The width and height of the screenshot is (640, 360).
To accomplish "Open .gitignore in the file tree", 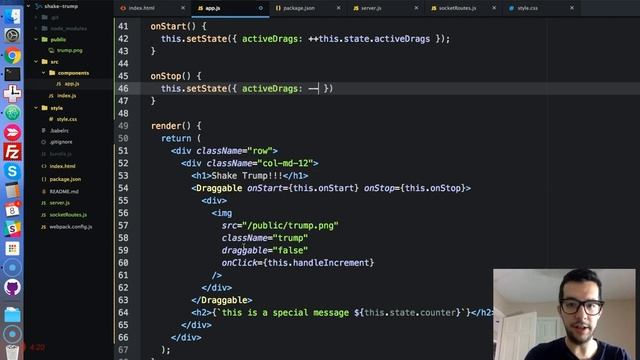I will click(61, 142).
